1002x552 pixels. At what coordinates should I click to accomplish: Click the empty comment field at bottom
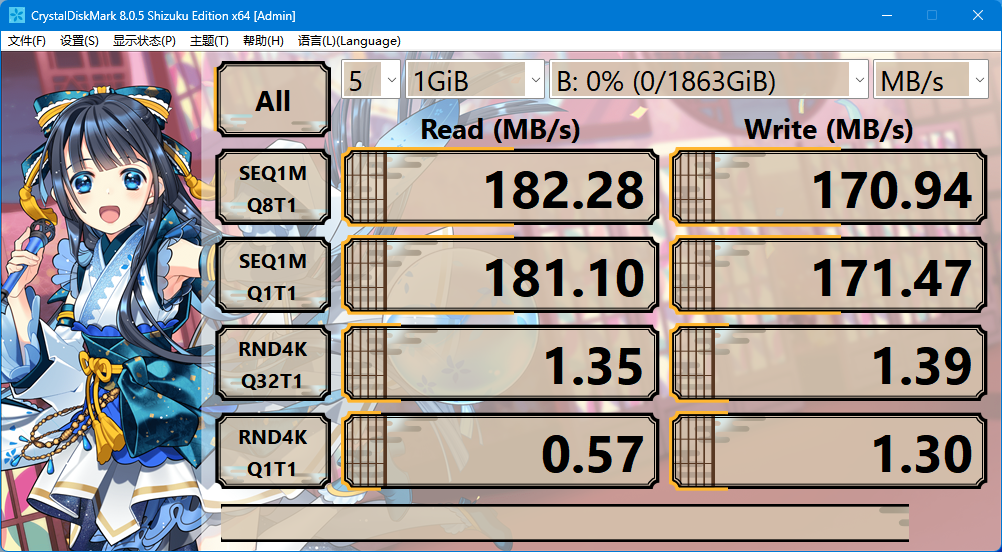coord(565,523)
